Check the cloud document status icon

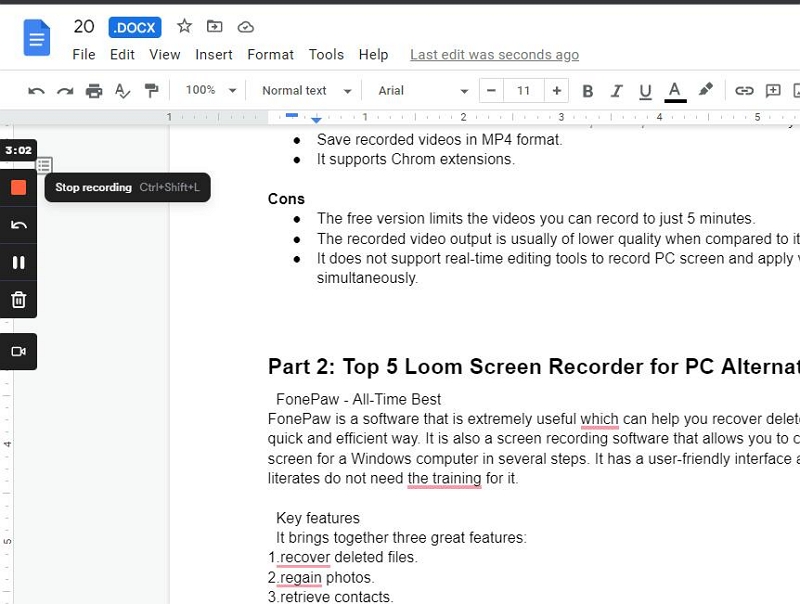tap(245, 27)
